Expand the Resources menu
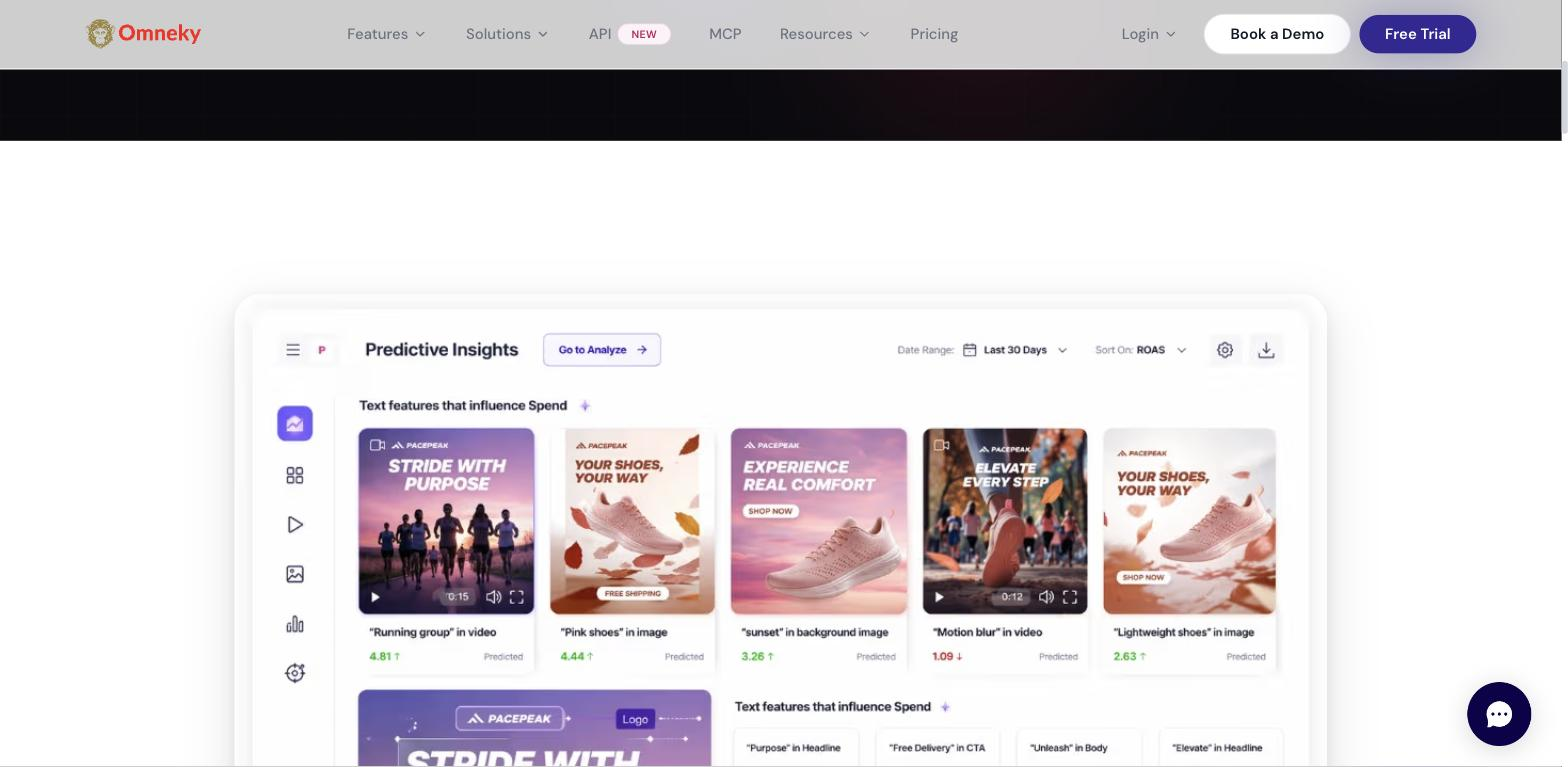Image resolution: width=1568 pixels, height=767 pixels. pyautogui.click(x=825, y=34)
